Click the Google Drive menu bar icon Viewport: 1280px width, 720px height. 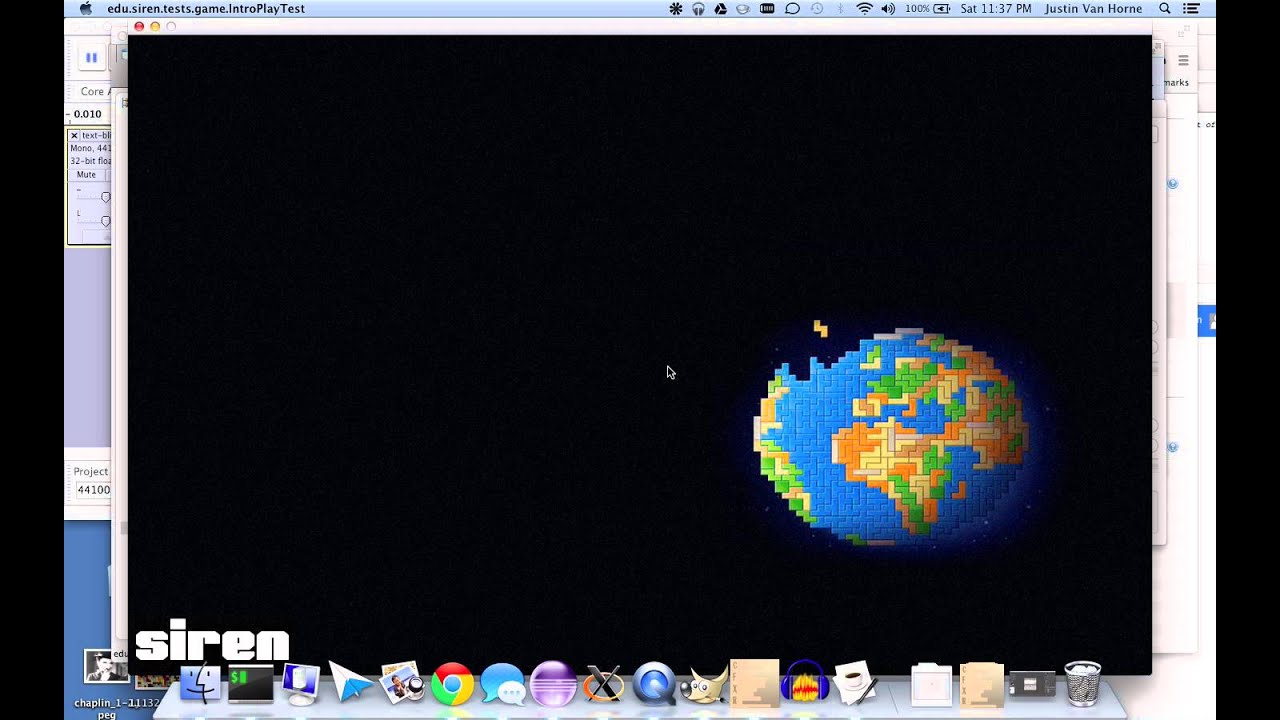[x=720, y=8]
